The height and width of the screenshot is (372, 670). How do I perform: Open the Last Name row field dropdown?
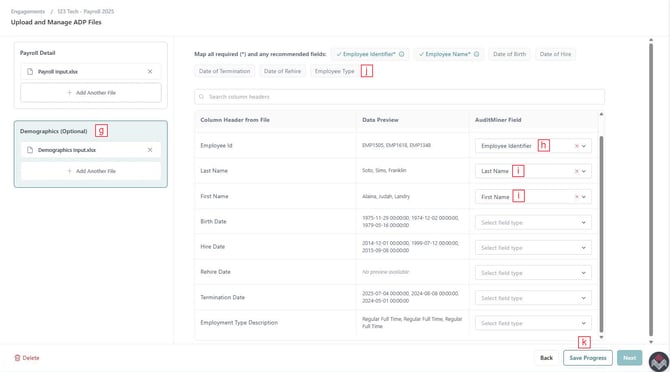(x=584, y=171)
